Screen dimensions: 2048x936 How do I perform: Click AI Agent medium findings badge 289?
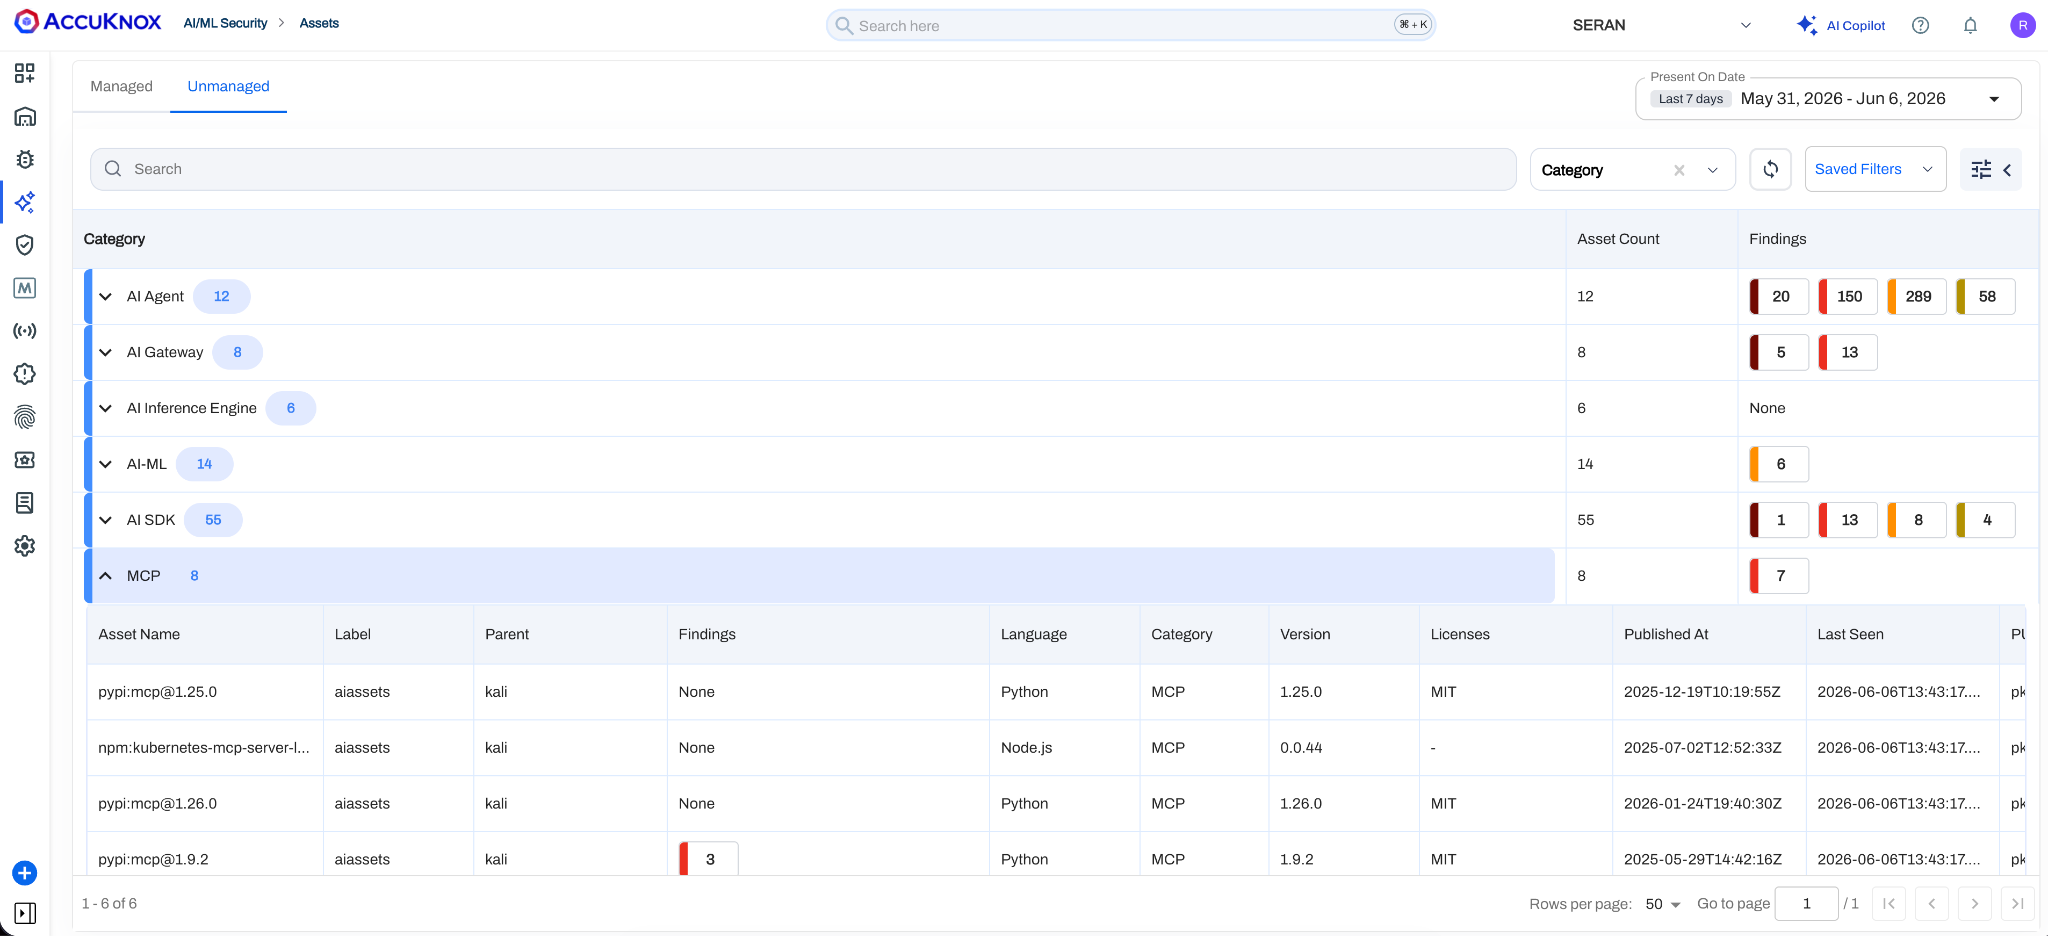pyautogui.click(x=1917, y=296)
